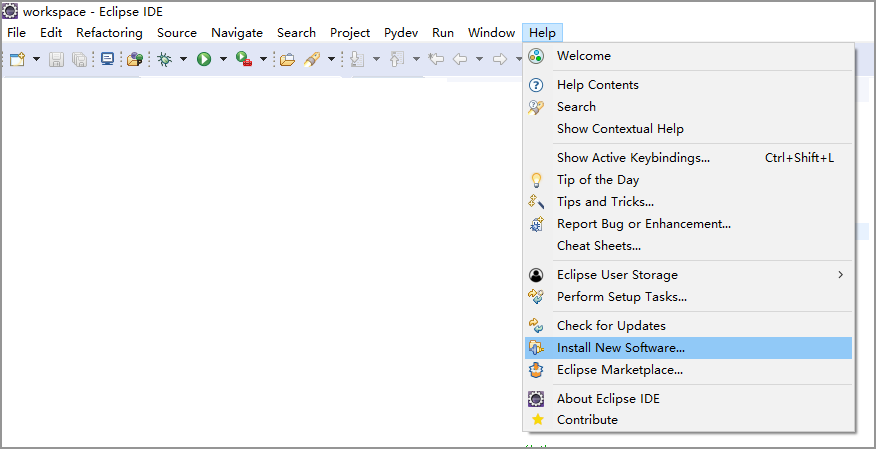Select About Eclipse IDE

(688, 399)
